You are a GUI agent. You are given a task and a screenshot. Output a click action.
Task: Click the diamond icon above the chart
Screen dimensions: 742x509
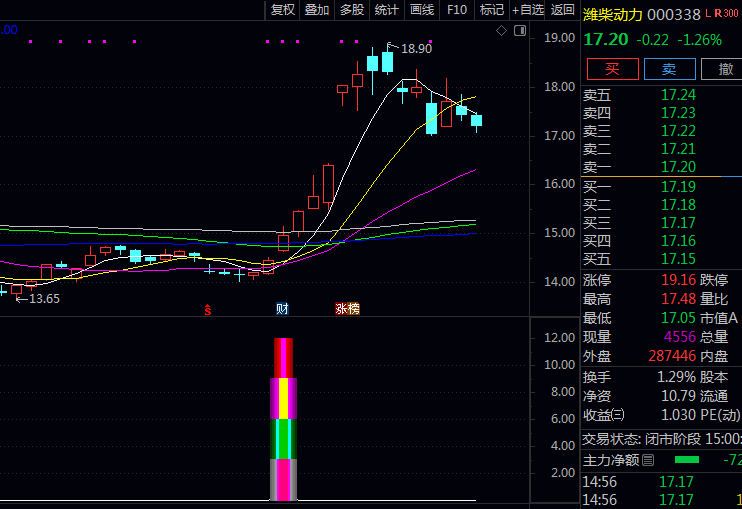pos(501,31)
